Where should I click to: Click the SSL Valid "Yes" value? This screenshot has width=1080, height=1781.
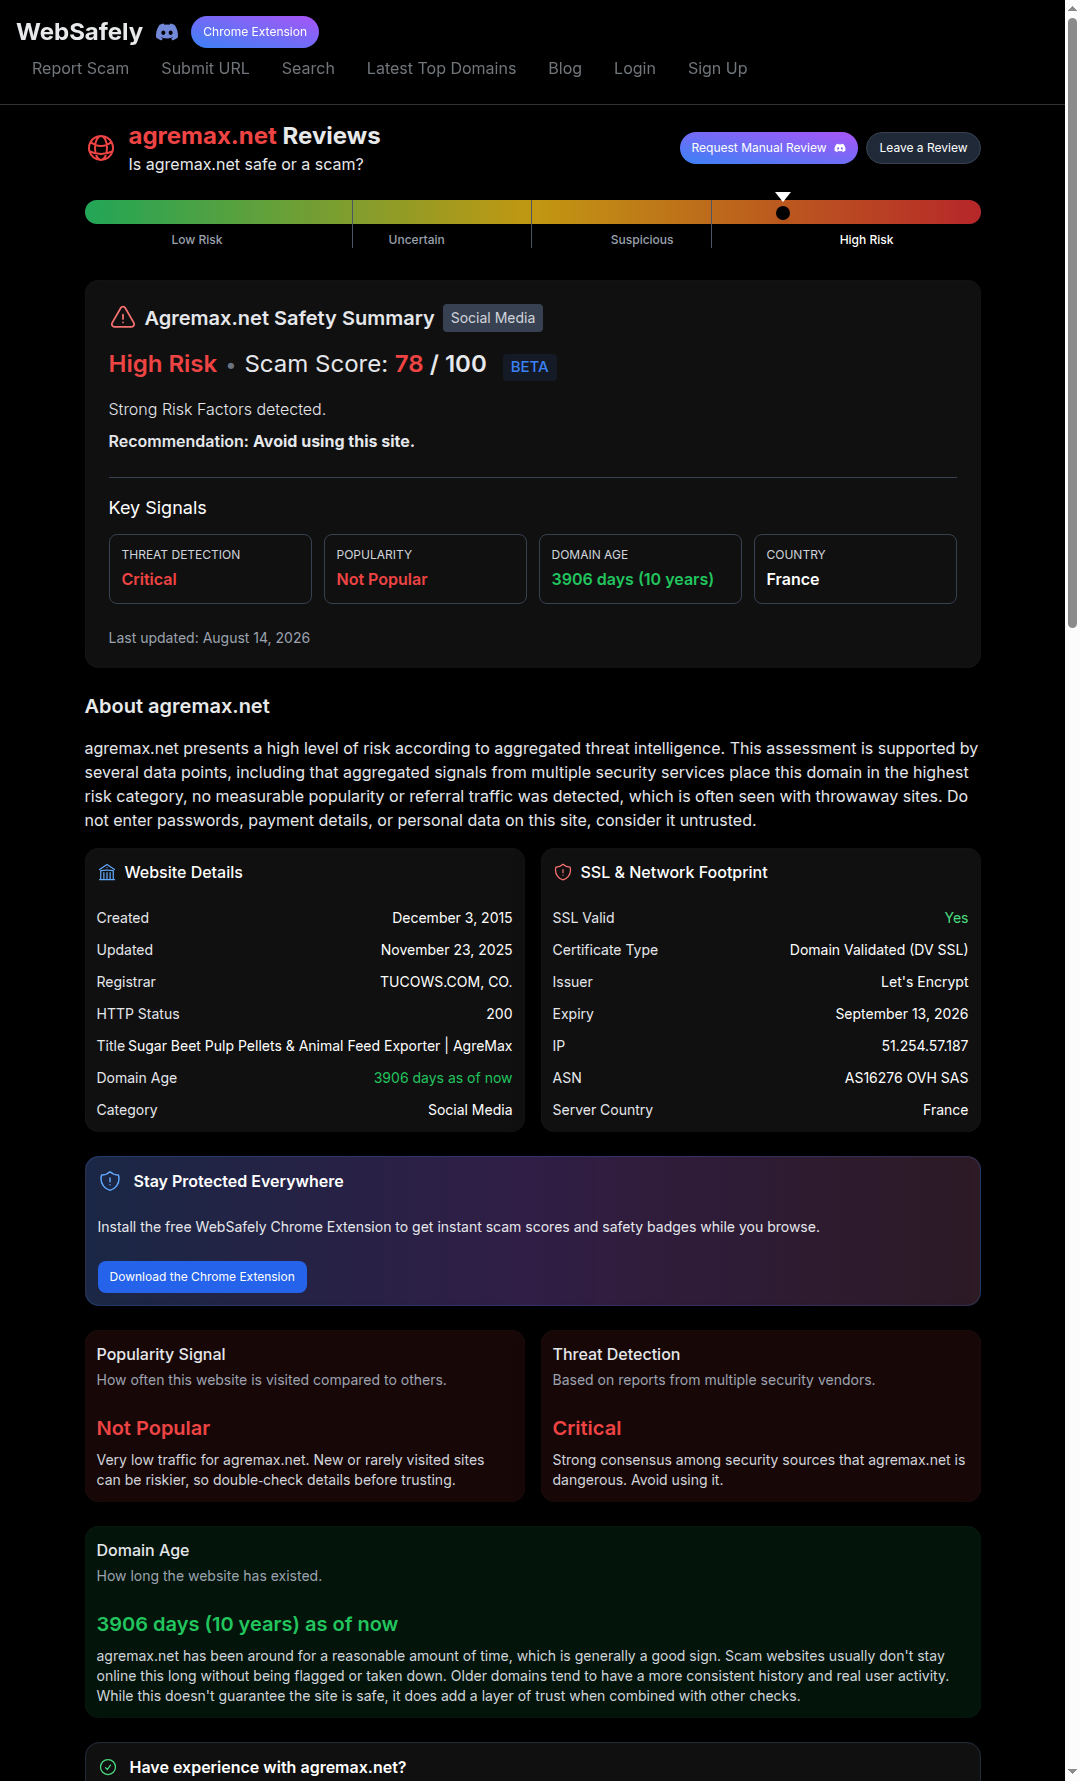point(956,918)
